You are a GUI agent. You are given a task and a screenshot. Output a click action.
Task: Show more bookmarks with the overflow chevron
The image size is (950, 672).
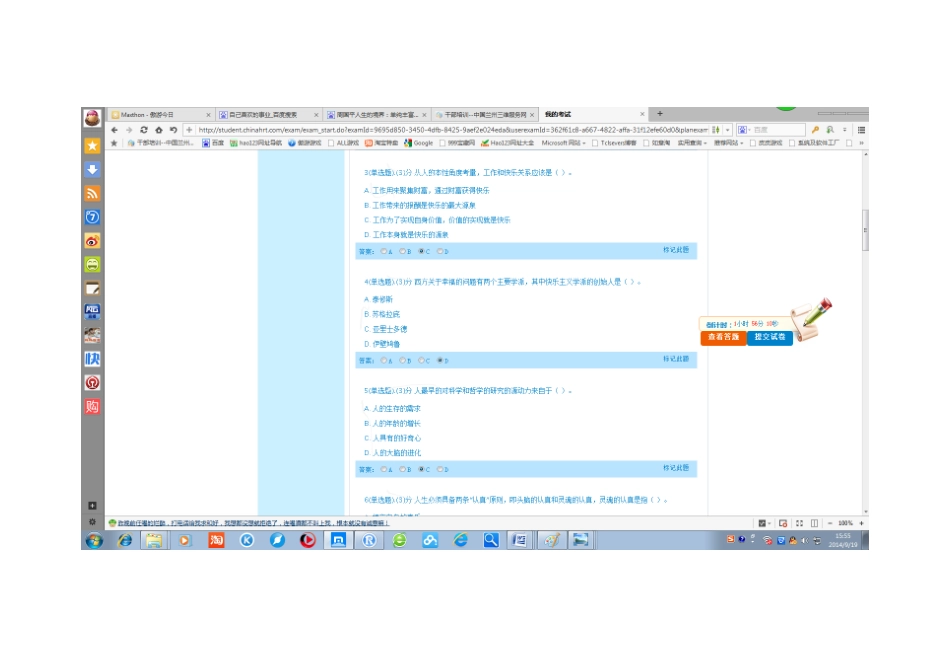click(861, 143)
